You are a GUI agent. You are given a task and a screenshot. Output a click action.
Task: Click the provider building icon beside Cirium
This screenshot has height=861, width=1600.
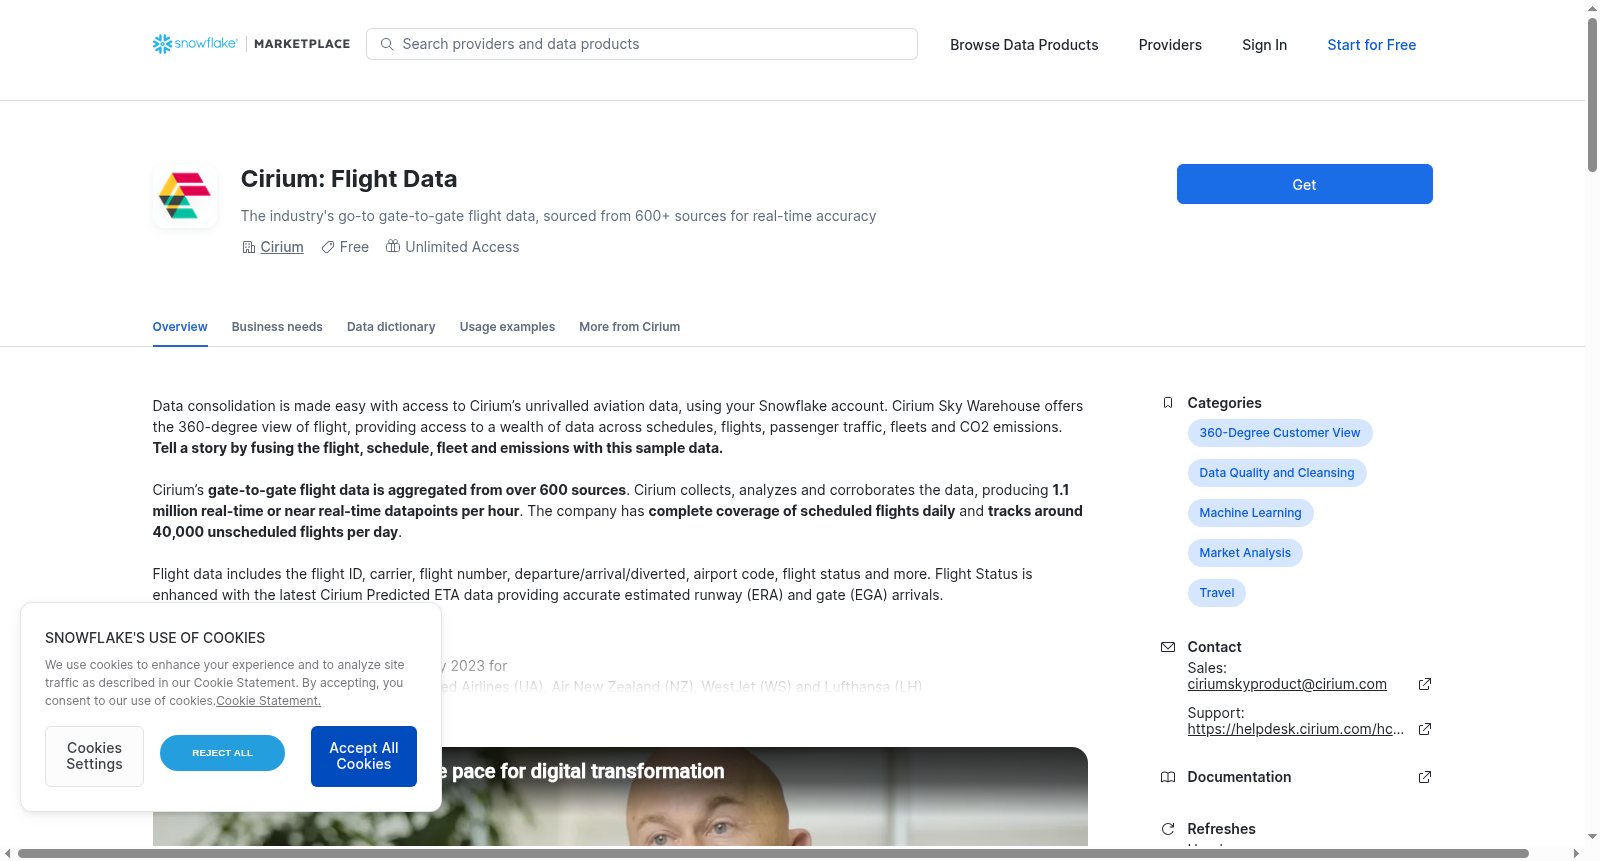tap(249, 247)
